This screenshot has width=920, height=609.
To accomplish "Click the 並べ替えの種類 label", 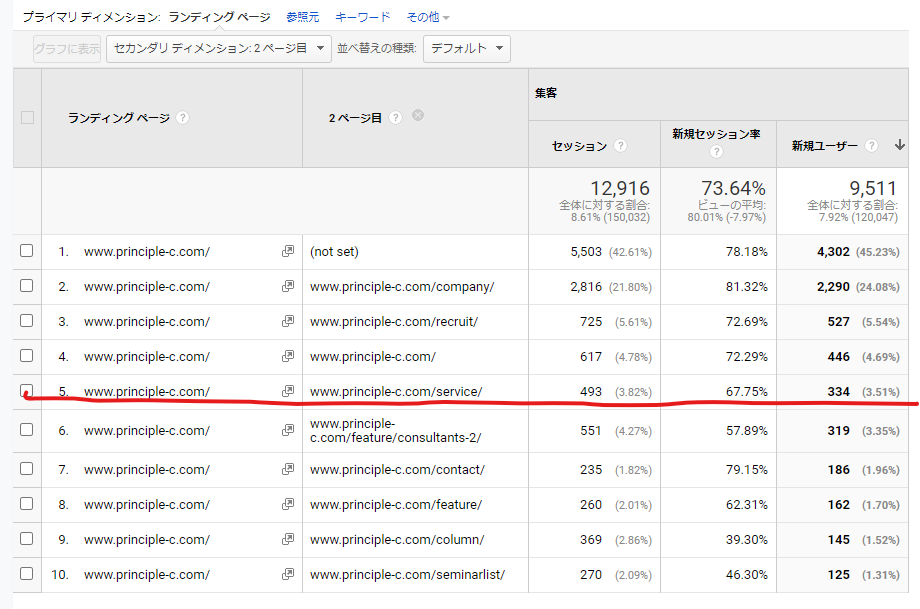I will point(376,48).
